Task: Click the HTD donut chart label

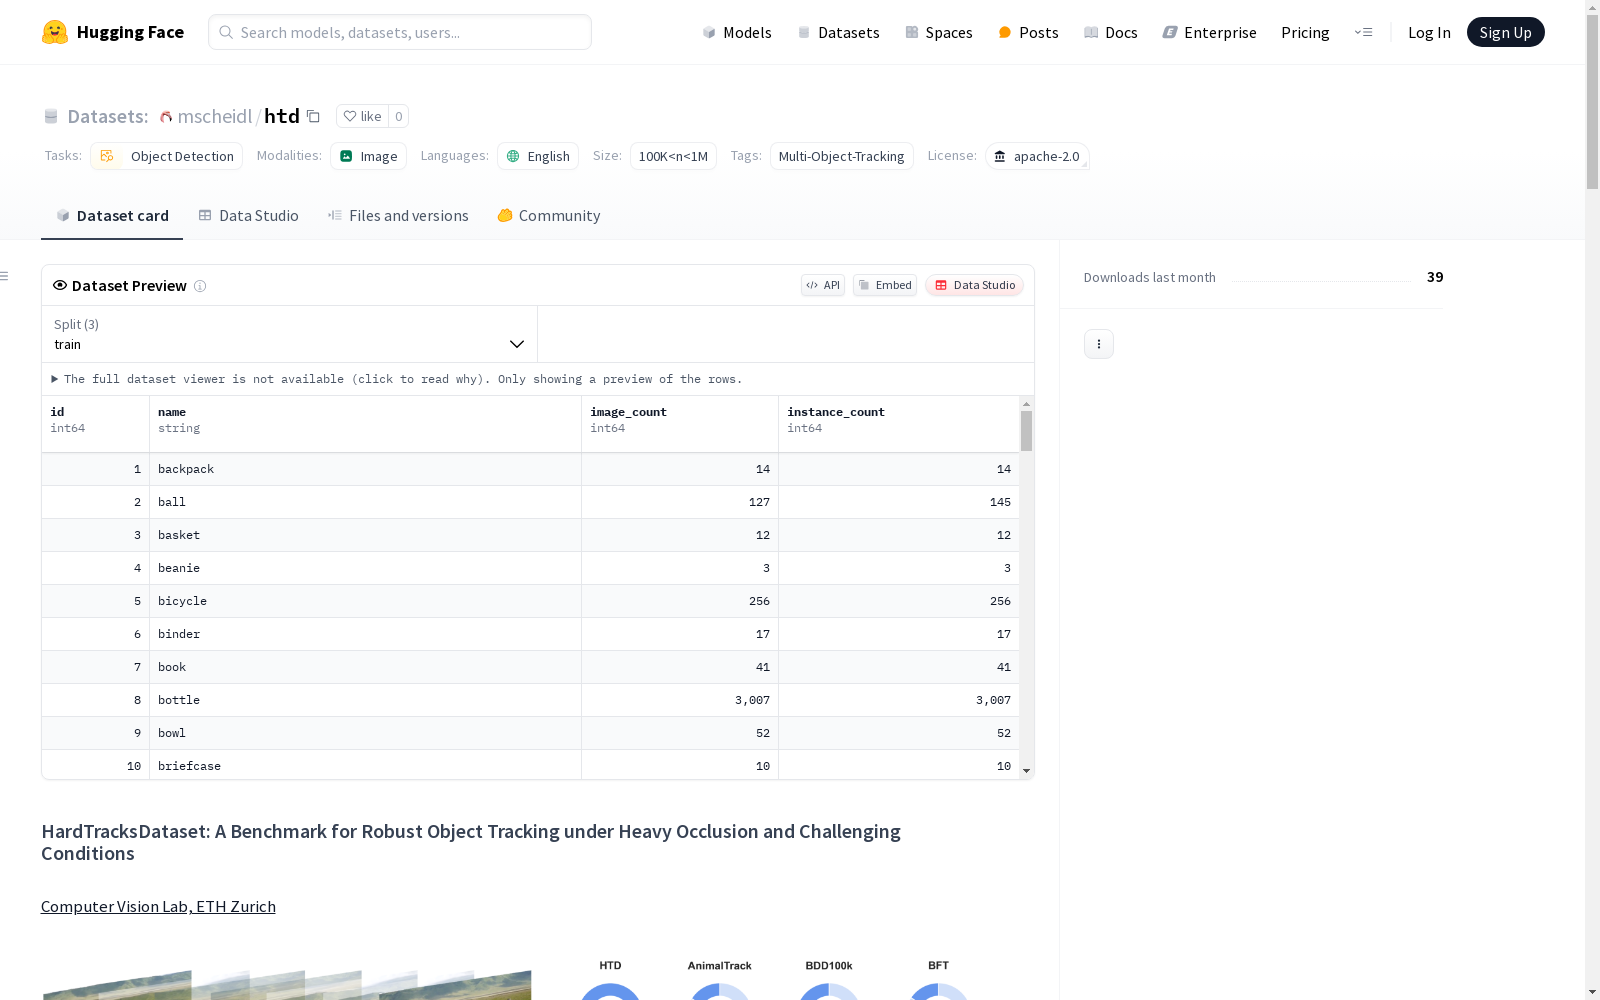Action: coord(610,965)
